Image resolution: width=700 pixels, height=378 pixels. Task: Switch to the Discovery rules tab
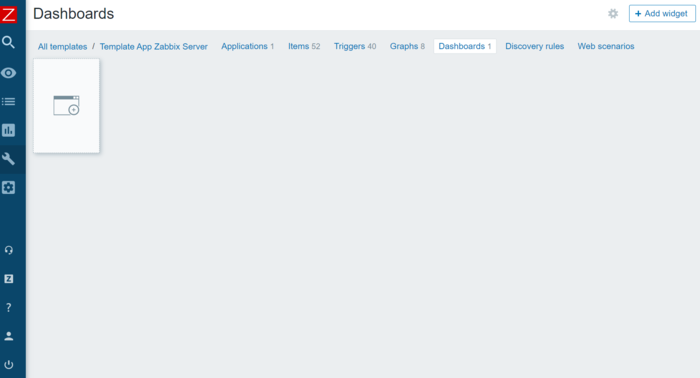tap(534, 46)
